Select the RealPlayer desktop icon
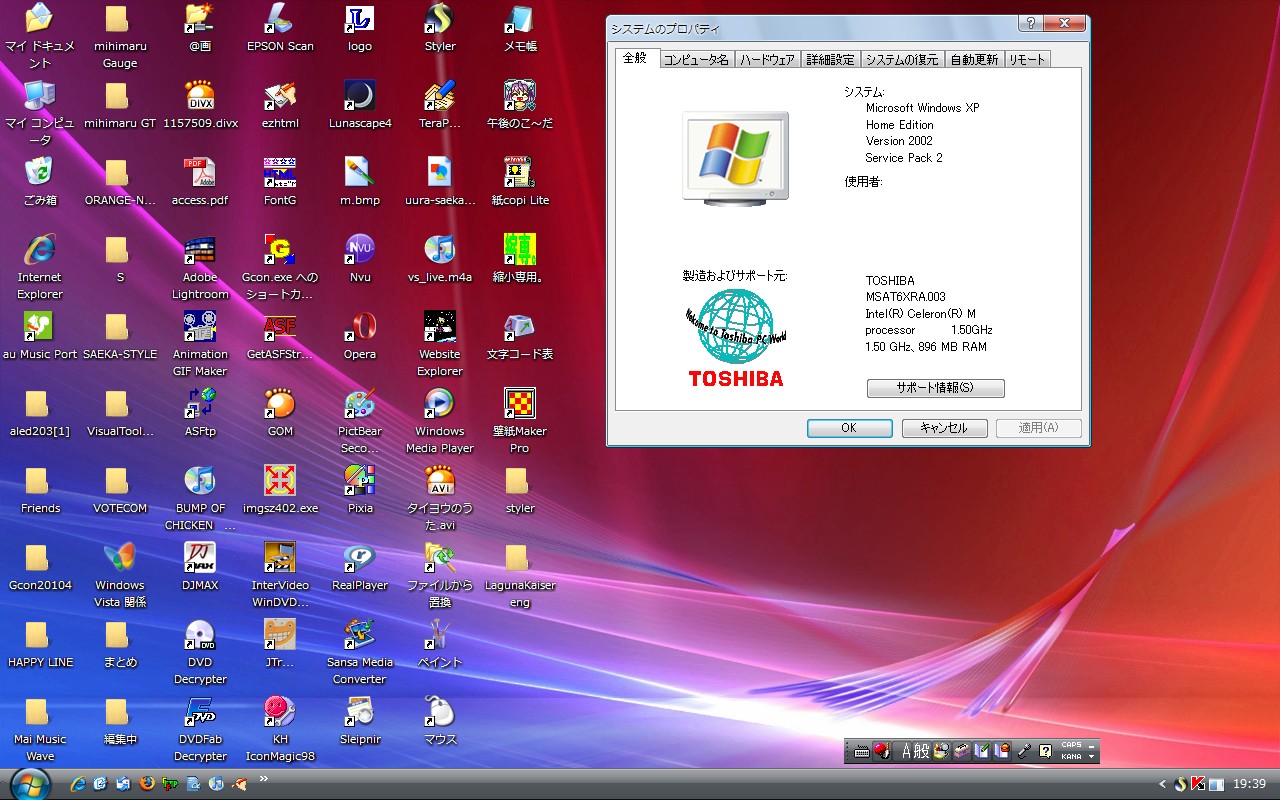The height and width of the screenshot is (800, 1280). 360,567
